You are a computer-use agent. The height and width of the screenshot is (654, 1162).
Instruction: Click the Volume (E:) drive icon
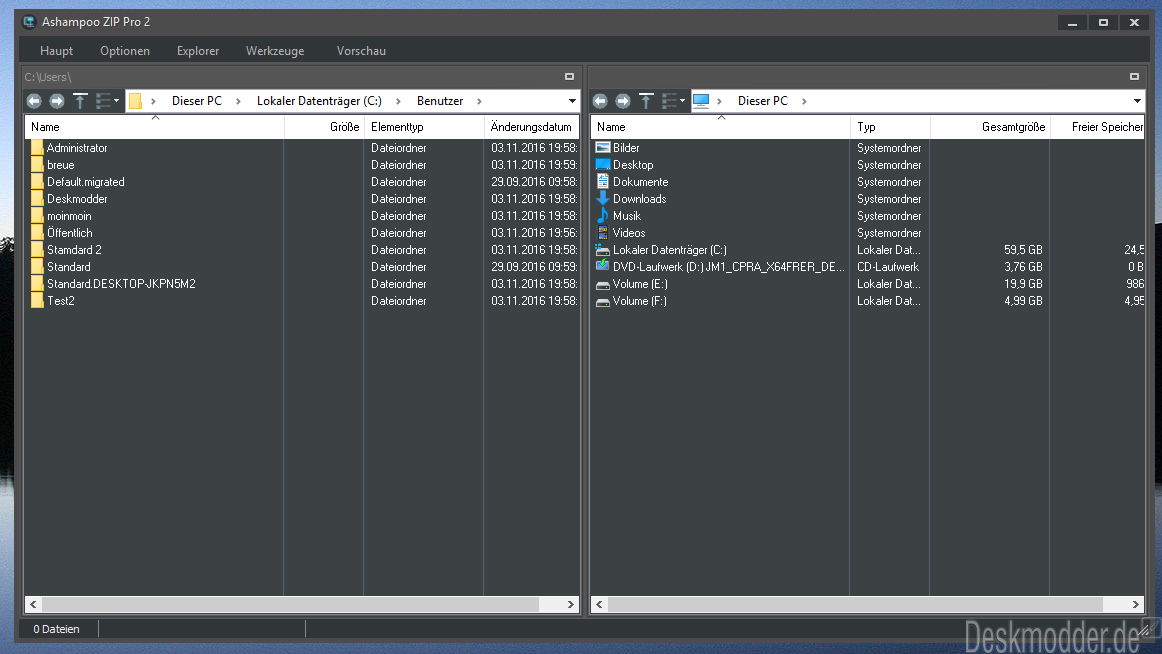click(x=602, y=284)
